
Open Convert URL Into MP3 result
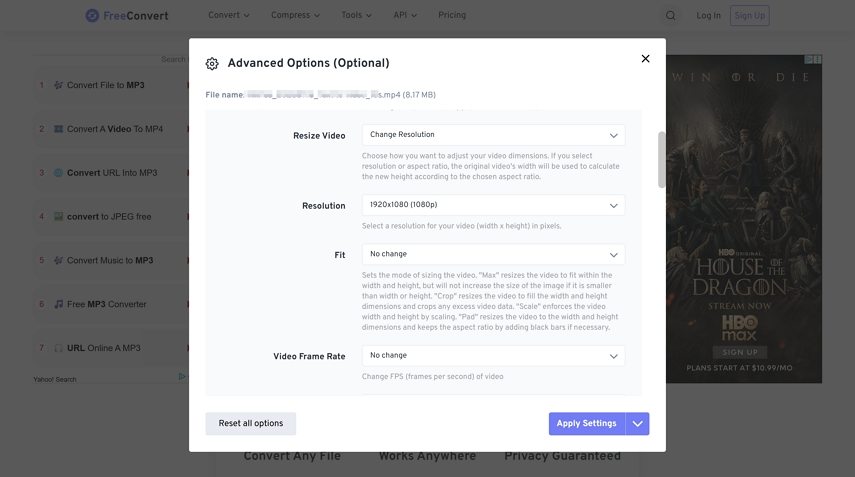(112, 173)
